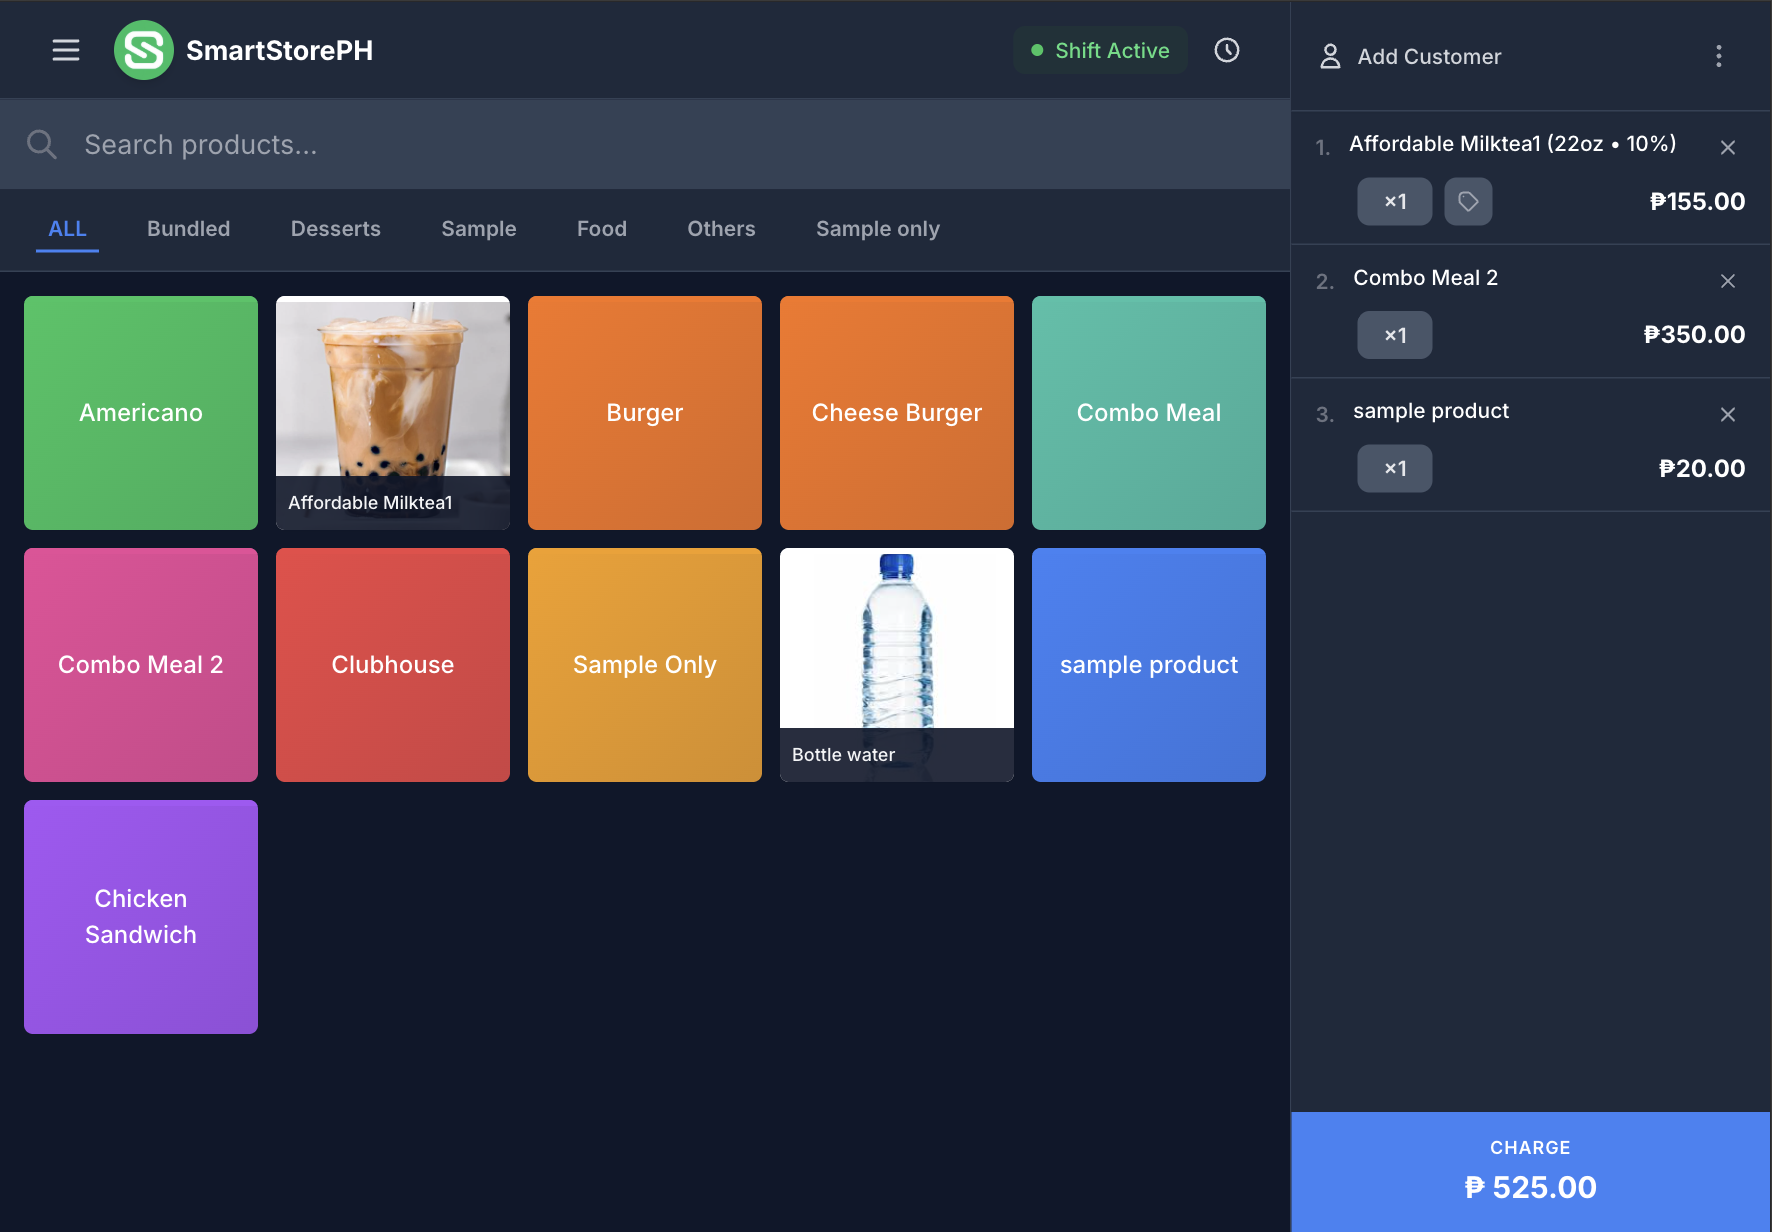This screenshot has width=1772, height=1232.
Task: Open the cart options three-dot menu
Action: 1718,57
